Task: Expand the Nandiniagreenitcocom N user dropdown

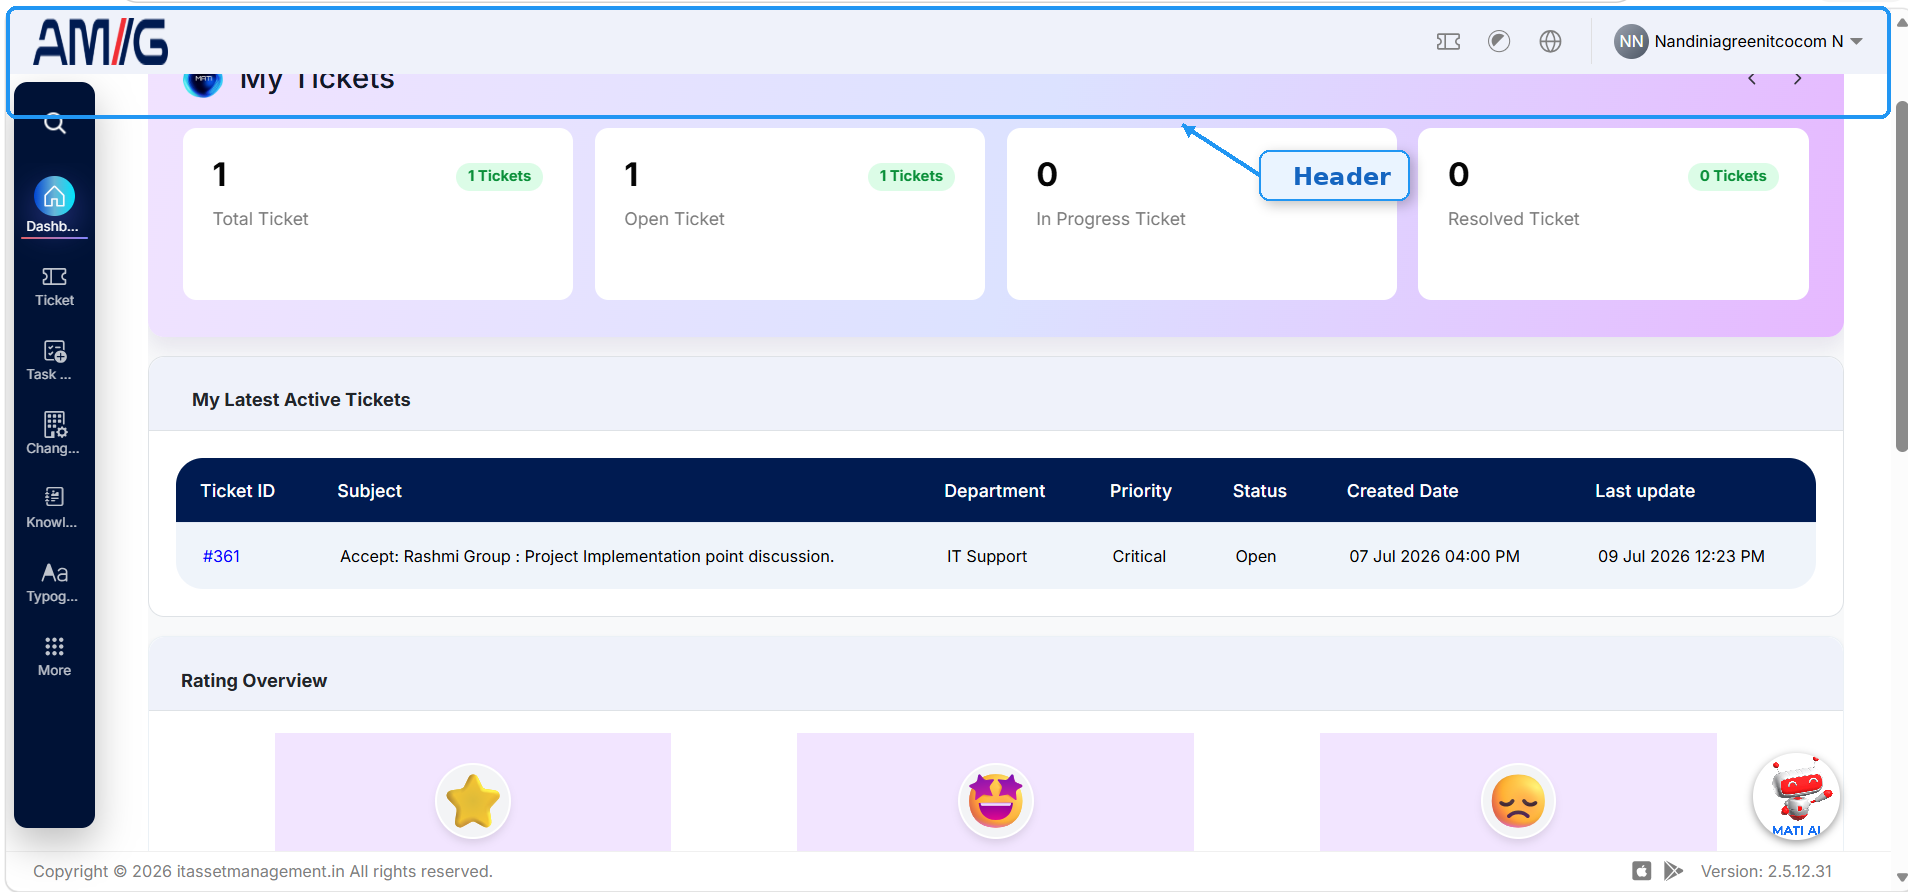Action: [x=1857, y=41]
